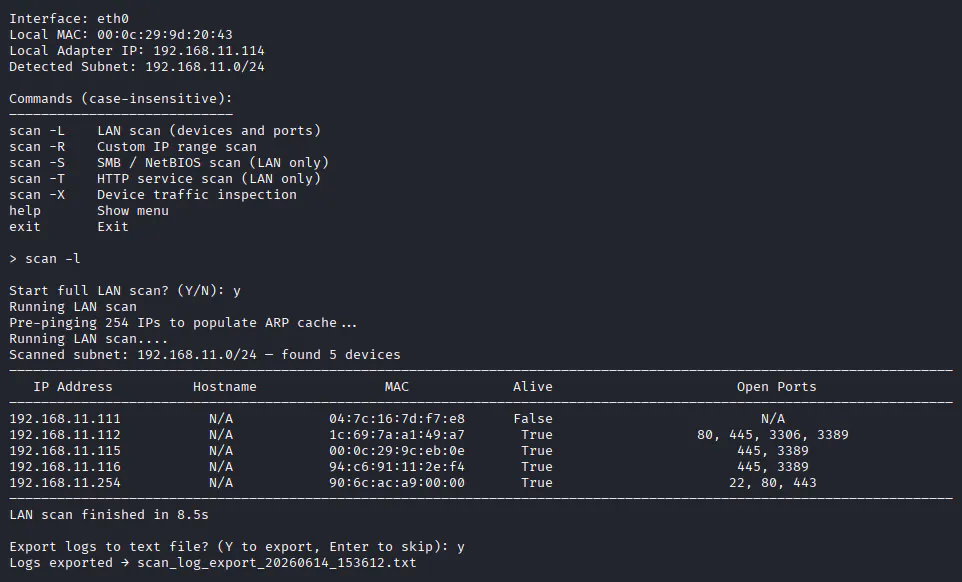The height and width of the screenshot is (582, 962).
Task: Click MAC 04:7c:16:7d:f7:e8 in first row
Action: coord(397,419)
